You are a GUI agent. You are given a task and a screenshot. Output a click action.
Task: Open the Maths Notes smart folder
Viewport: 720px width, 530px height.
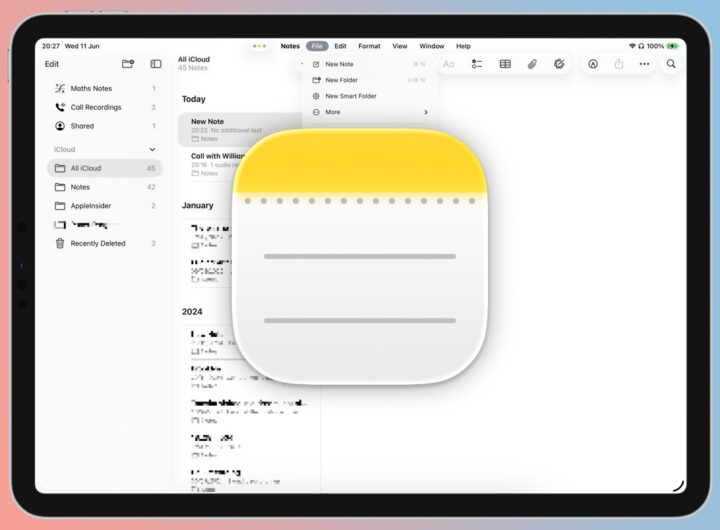point(105,88)
